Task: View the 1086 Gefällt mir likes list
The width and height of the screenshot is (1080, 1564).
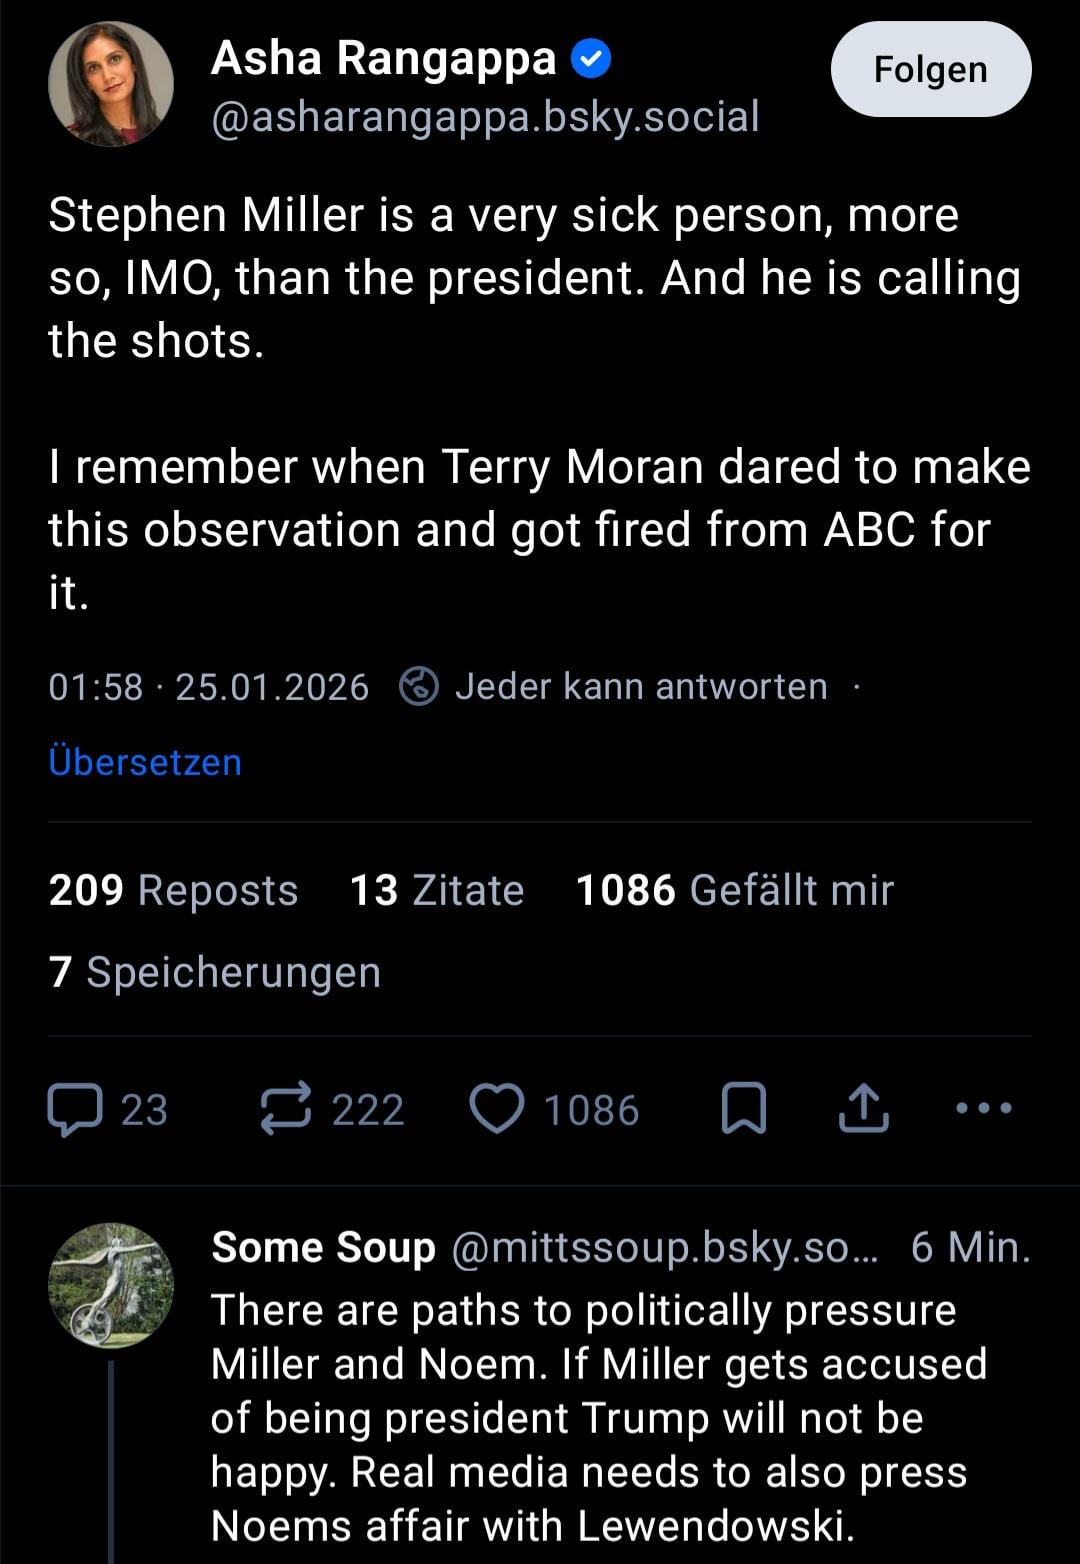Action: click(x=735, y=890)
